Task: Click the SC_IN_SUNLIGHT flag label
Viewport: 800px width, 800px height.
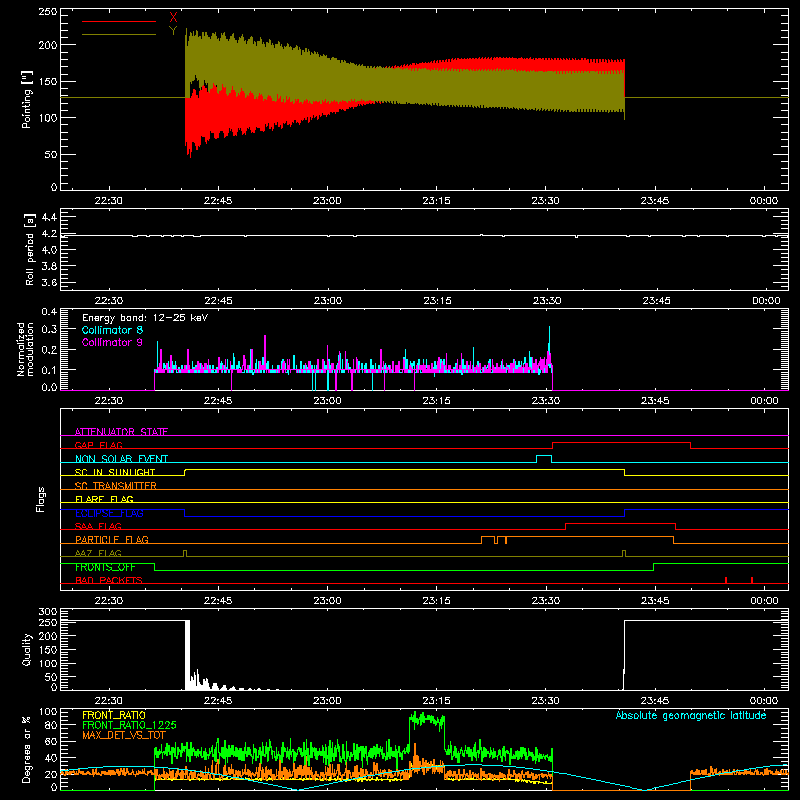Action: tap(115, 472)
